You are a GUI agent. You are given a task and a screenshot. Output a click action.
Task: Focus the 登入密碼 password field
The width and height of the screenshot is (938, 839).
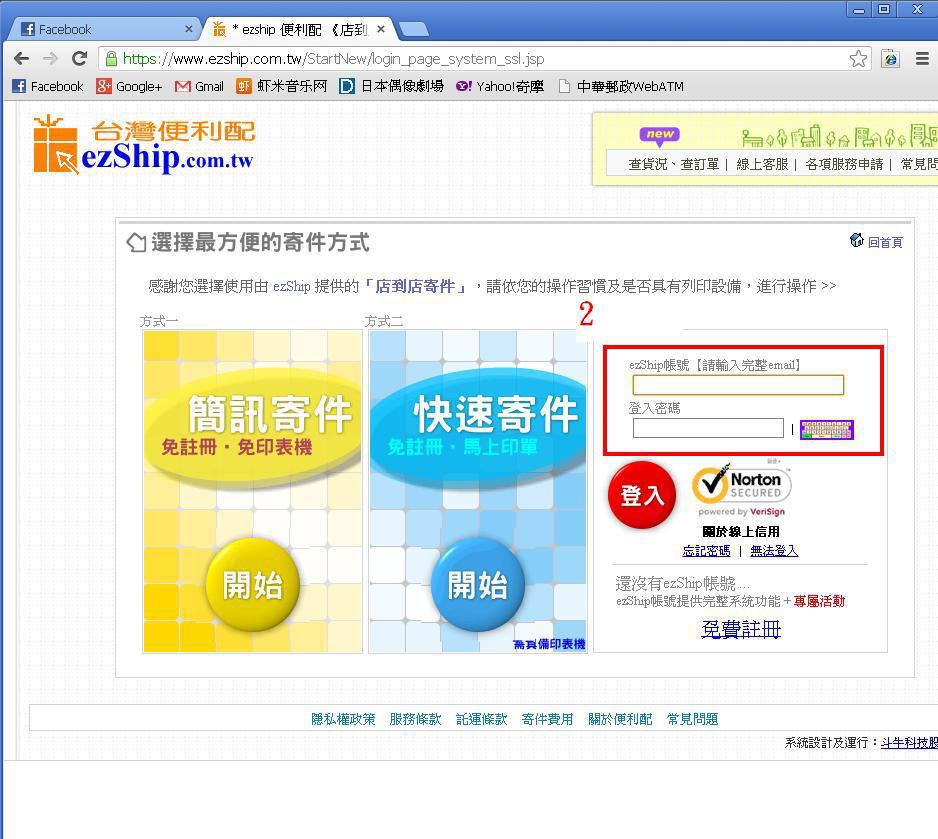tap(708, 428)
